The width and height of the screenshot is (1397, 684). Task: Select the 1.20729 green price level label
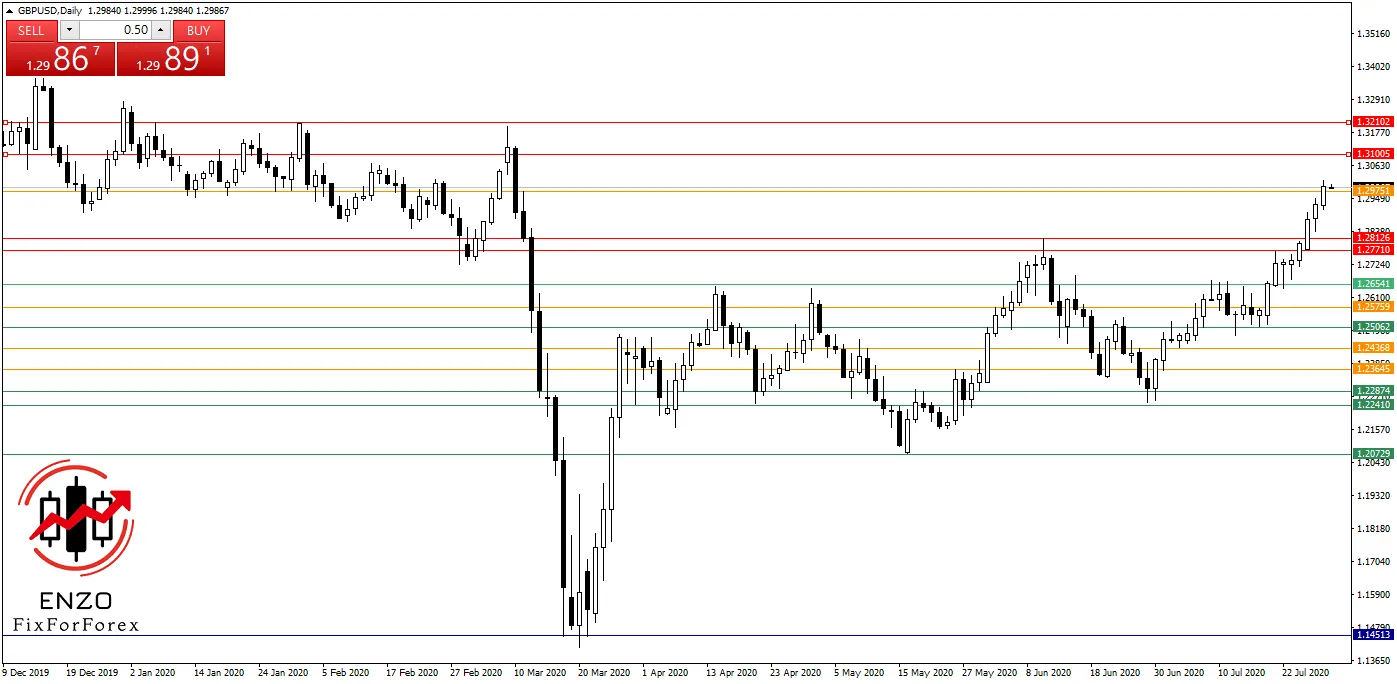point(1372,455)
